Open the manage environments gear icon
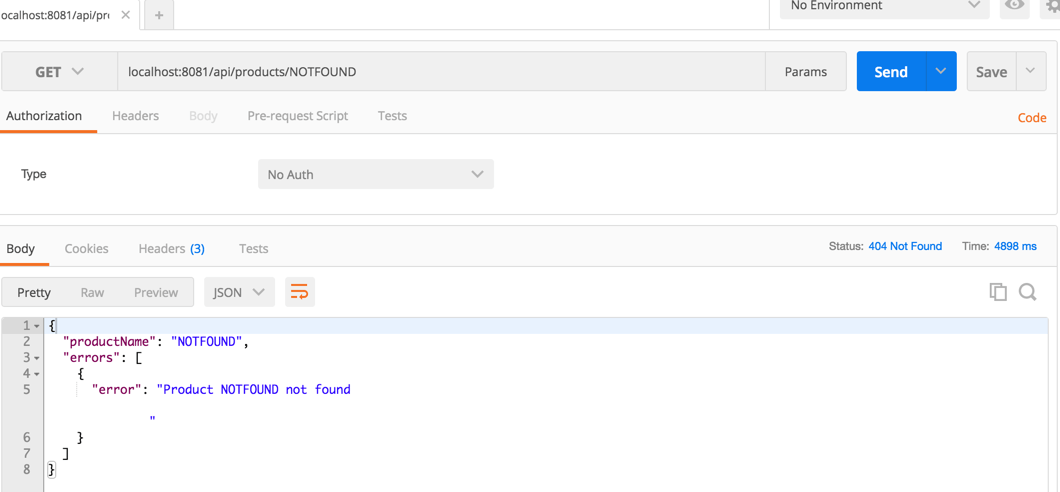 click(1052, 6)
